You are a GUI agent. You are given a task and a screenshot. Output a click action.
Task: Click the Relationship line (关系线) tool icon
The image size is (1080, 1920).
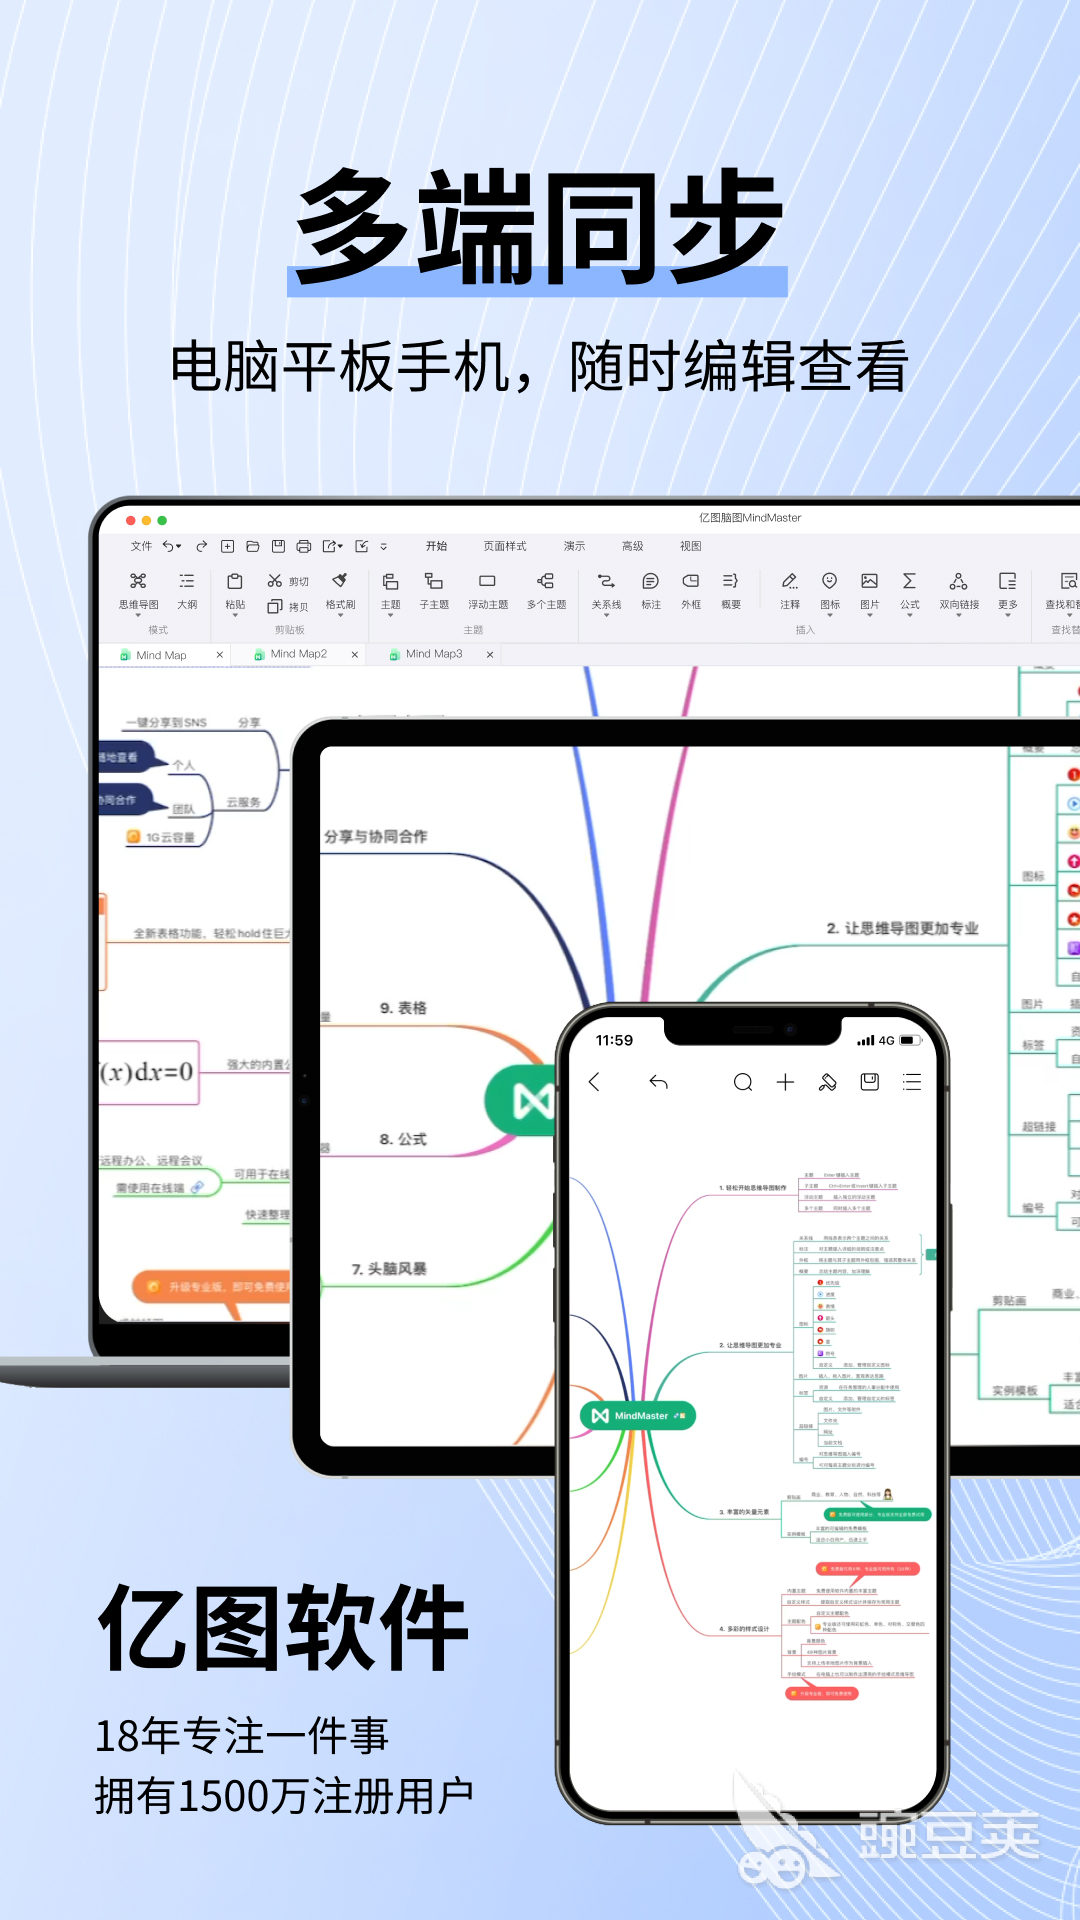point(606,582)
